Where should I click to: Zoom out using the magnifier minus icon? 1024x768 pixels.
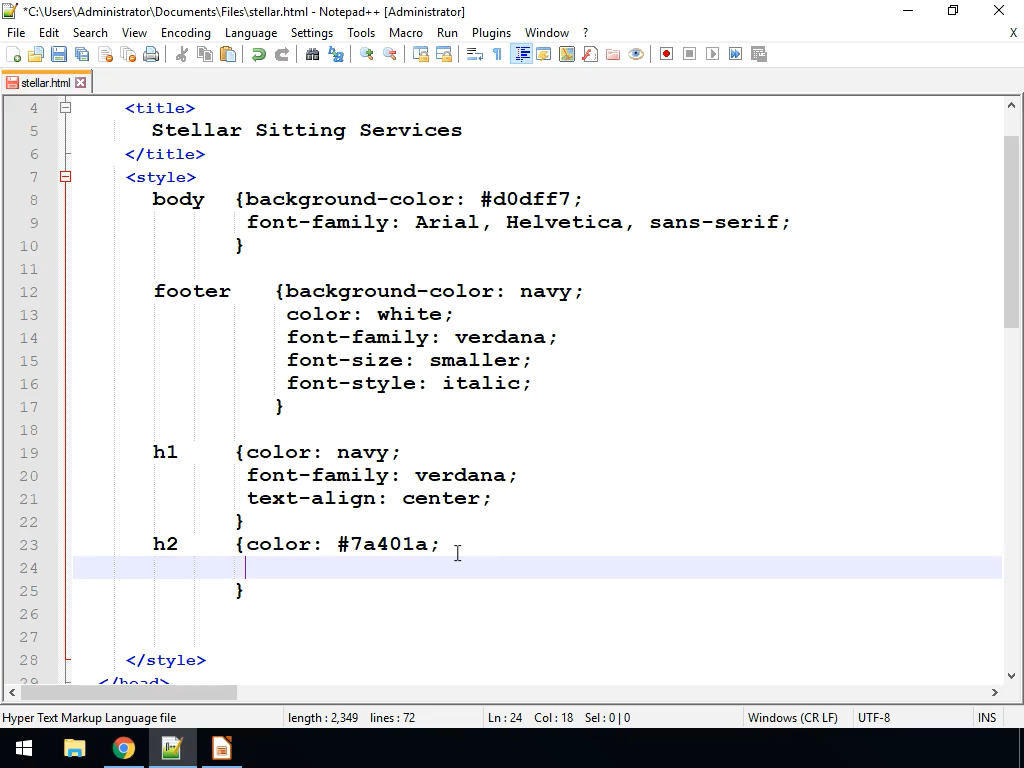[x=389, y=54]
